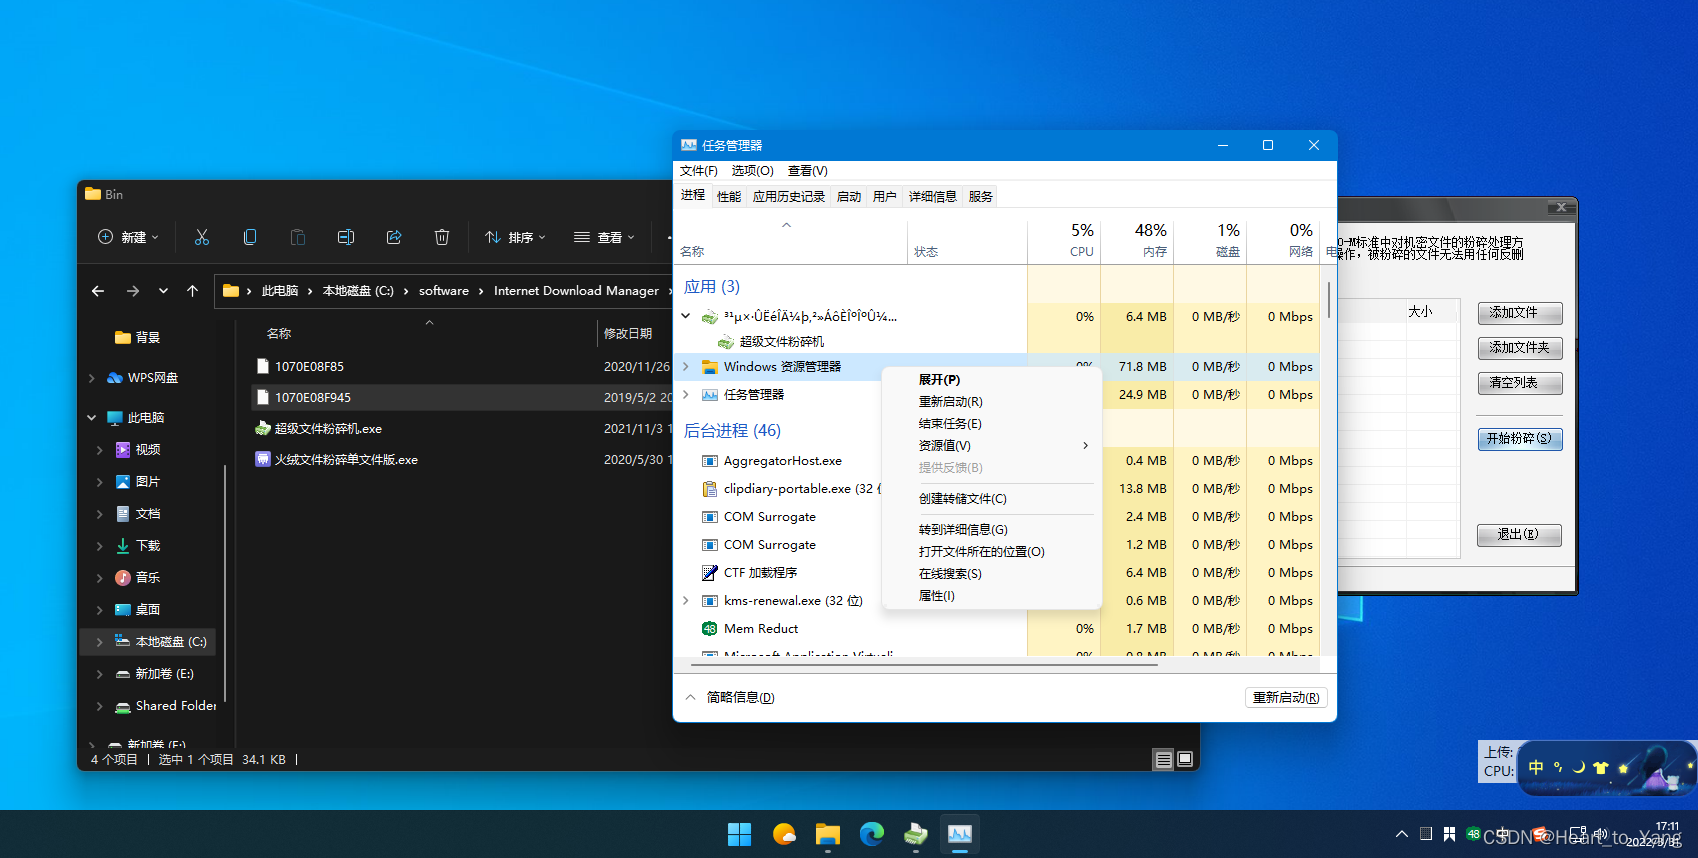Image resolution: width=1698 pixels, height=858 pixels.
Task: Click 清空列表 button in shredder window
Action: (x=1520, y=383)
